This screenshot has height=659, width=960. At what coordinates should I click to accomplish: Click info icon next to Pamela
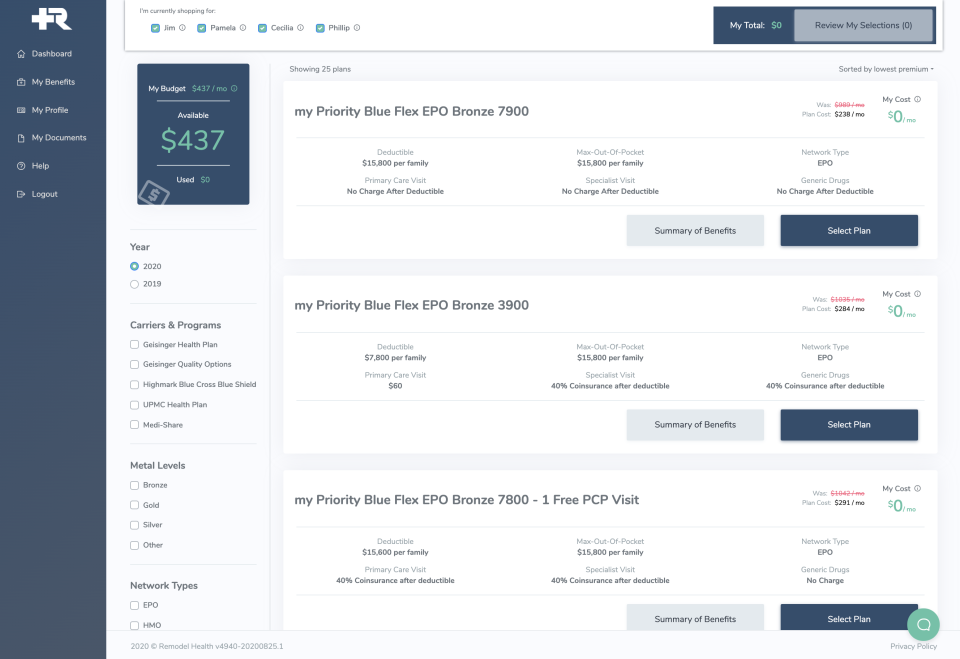coord(243,28)
